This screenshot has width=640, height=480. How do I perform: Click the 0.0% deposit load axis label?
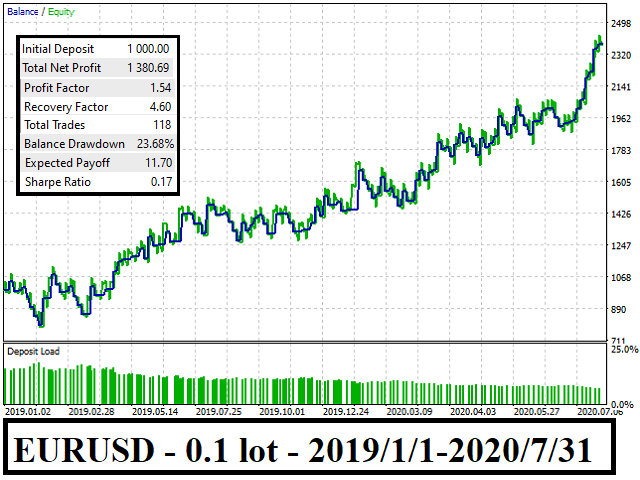pos(622,404)
